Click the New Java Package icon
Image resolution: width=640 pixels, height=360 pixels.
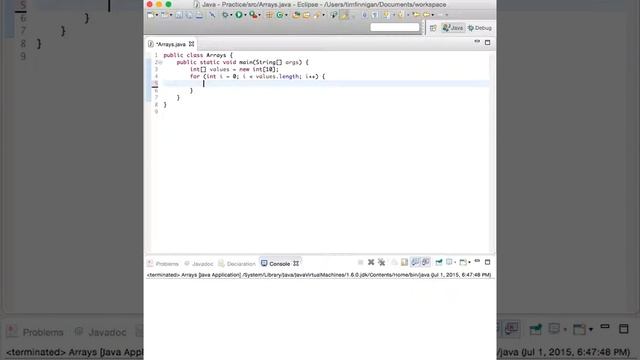pyautogui.click(x=269, y=15)
